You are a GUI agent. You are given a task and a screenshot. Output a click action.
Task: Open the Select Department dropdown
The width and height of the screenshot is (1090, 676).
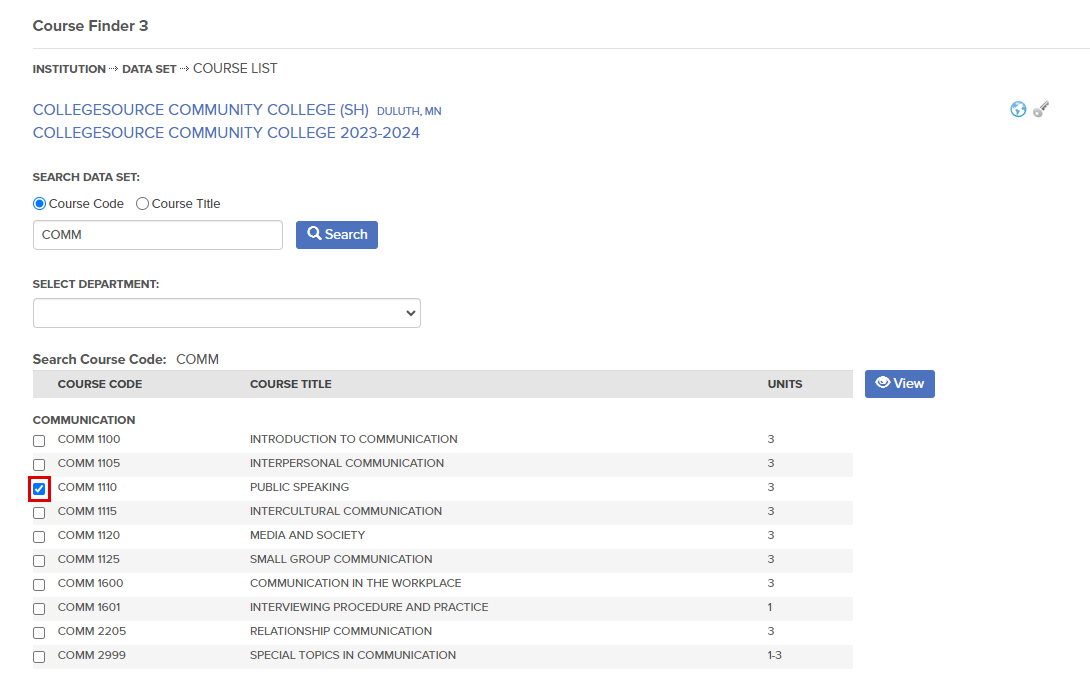click(227, 313)
